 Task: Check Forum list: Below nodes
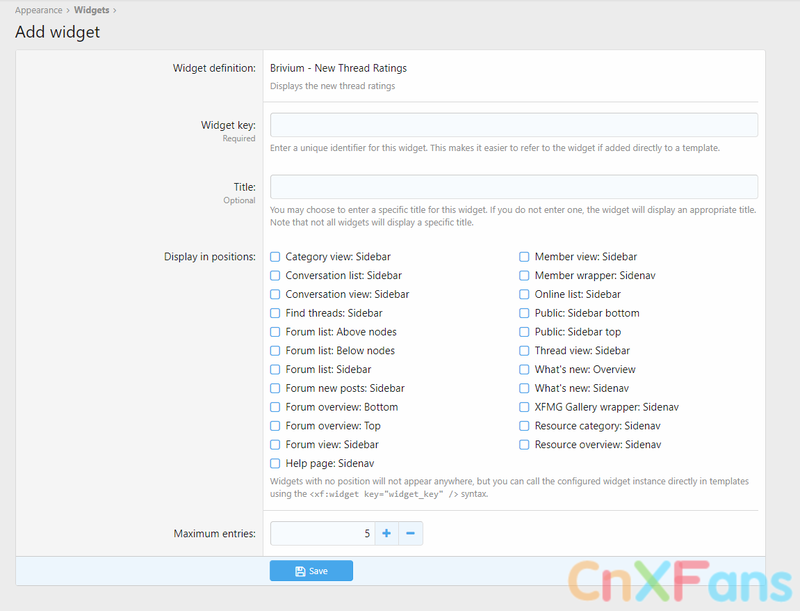275,351
